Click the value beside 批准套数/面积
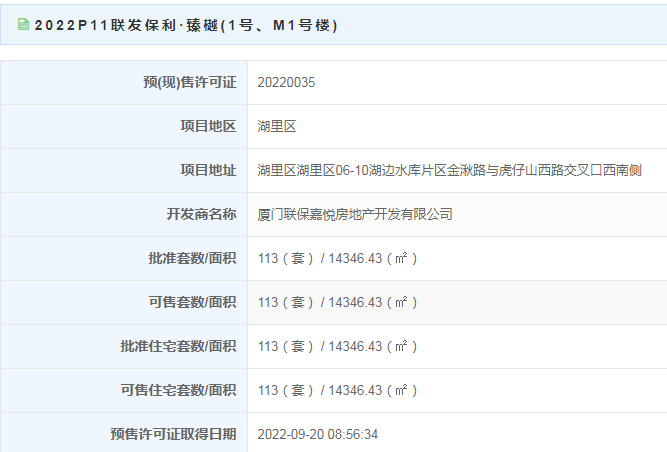This screenshot has height=452, width=667. [337, 258]
